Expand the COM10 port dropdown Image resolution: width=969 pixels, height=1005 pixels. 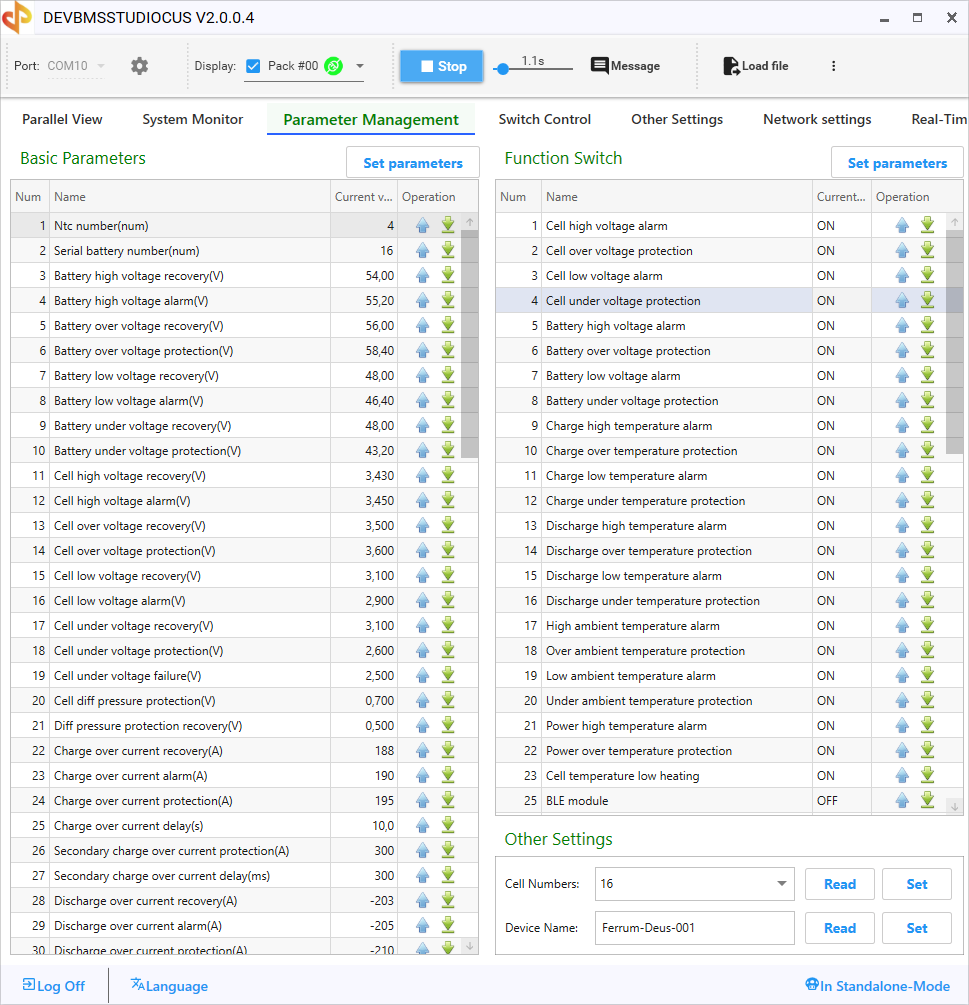[101, 67]
